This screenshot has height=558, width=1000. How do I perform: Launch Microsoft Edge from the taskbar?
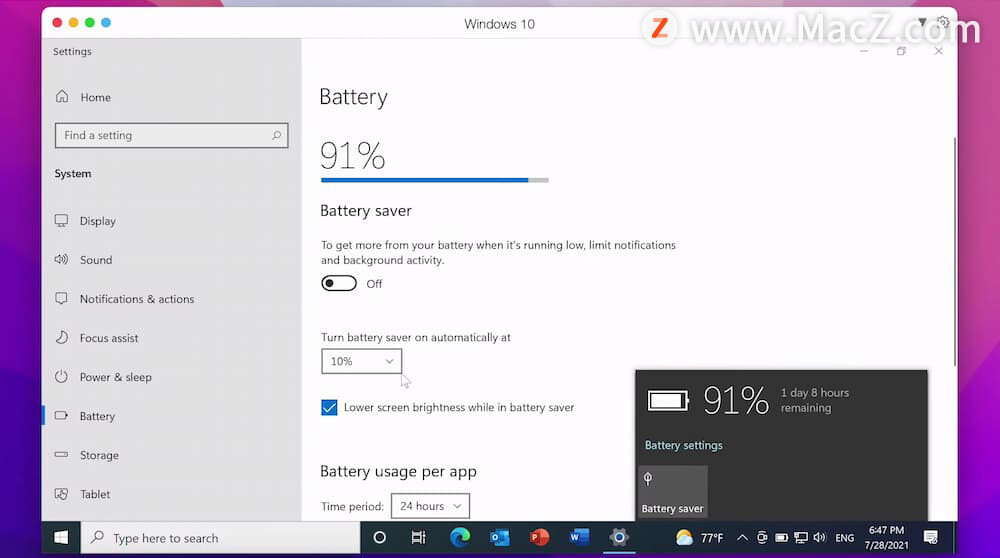[459, 538]
